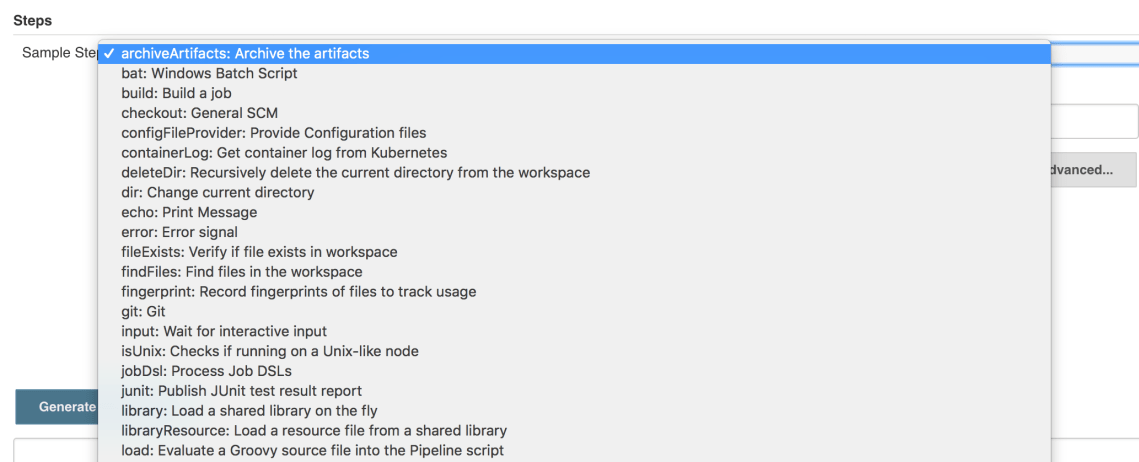Choose git: Git step
Viewport: 1139px width, 462px height.
point(143,312)
